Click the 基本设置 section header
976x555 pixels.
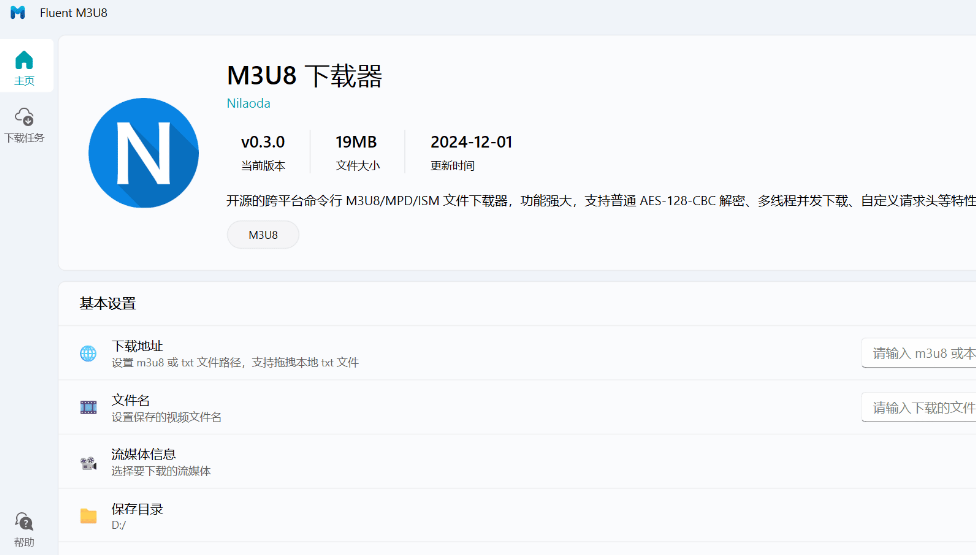pyautogui.click(x=108, y=303)
